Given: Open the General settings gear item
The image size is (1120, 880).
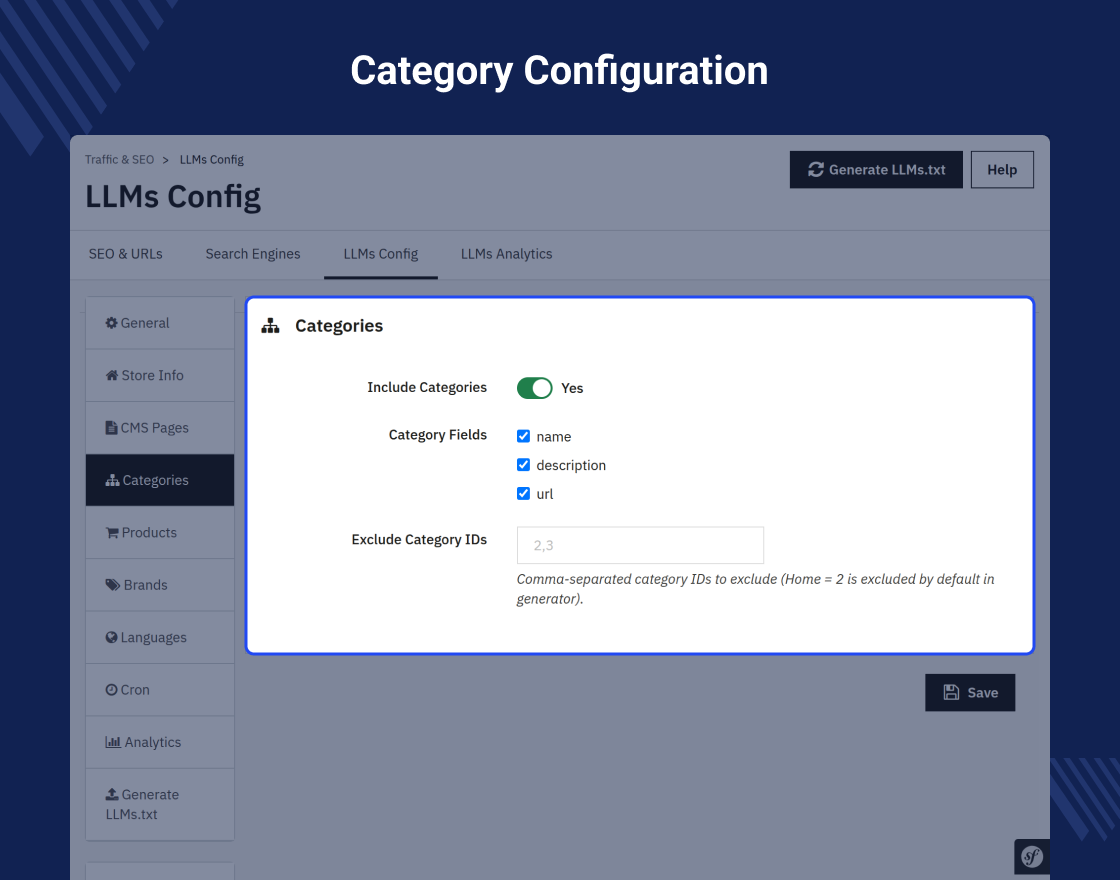Looking at the screenshot, I should coord(159,323).
